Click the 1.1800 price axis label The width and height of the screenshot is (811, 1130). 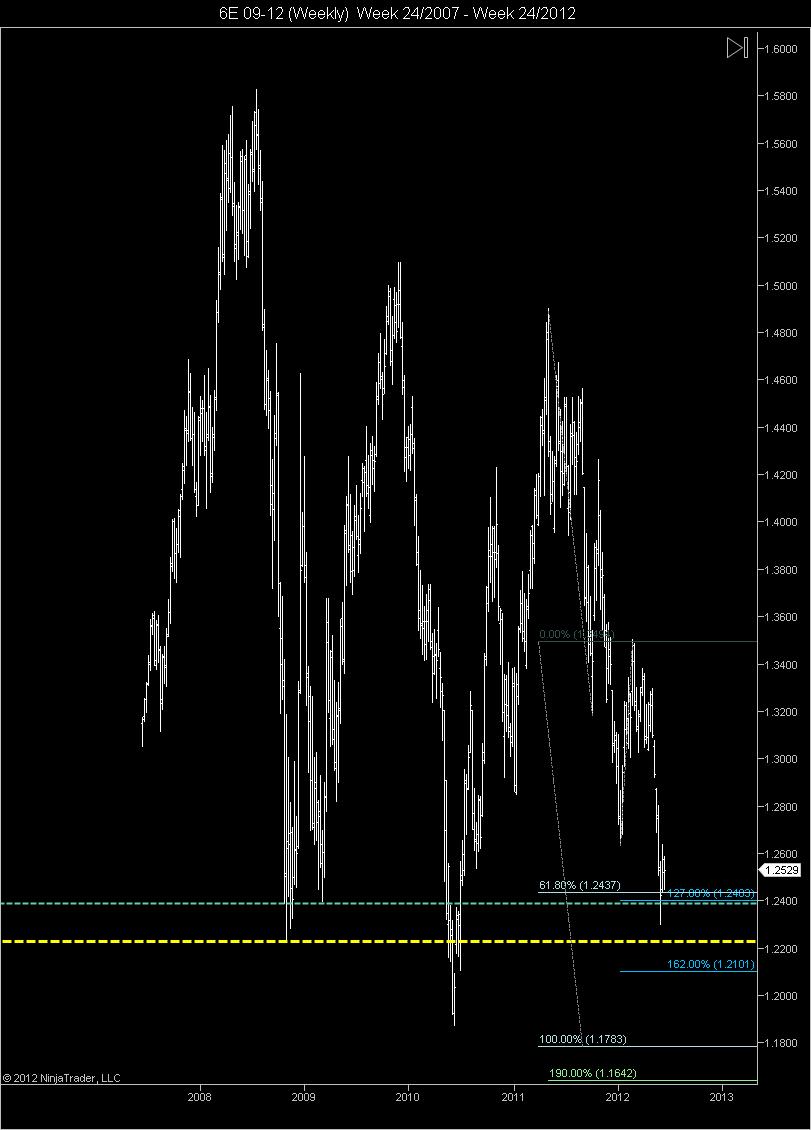[781, 1043]
